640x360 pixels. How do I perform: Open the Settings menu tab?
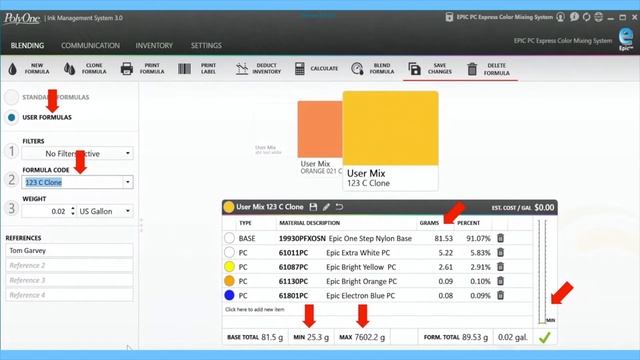(207, 45)
